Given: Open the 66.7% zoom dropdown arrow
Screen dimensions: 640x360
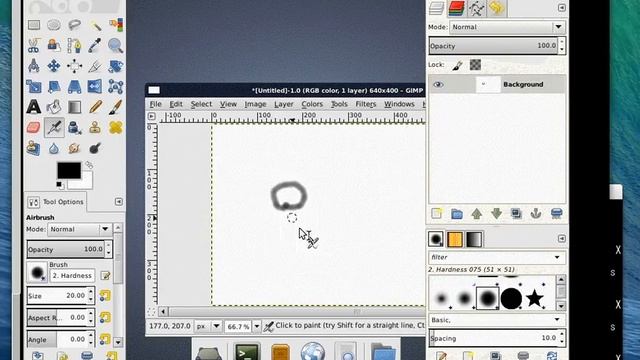Looking at the screenshot, I should [x=257, y=326].
